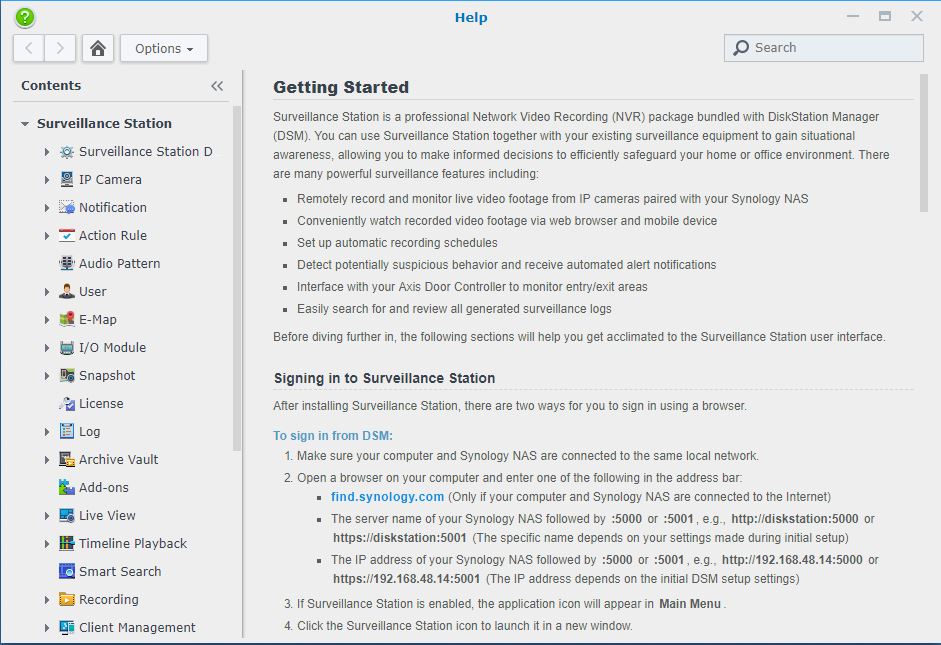The height and width of the screenshot is (645, 941).
Task: Expand the Timeline Playback topic
Action: (47, 544)
